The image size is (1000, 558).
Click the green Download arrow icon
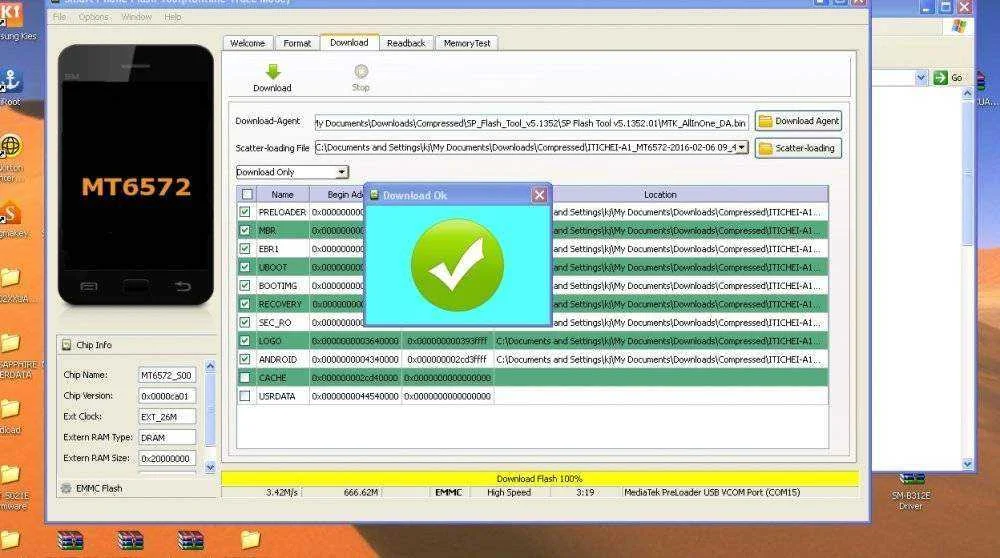click(x=272, y=71)
